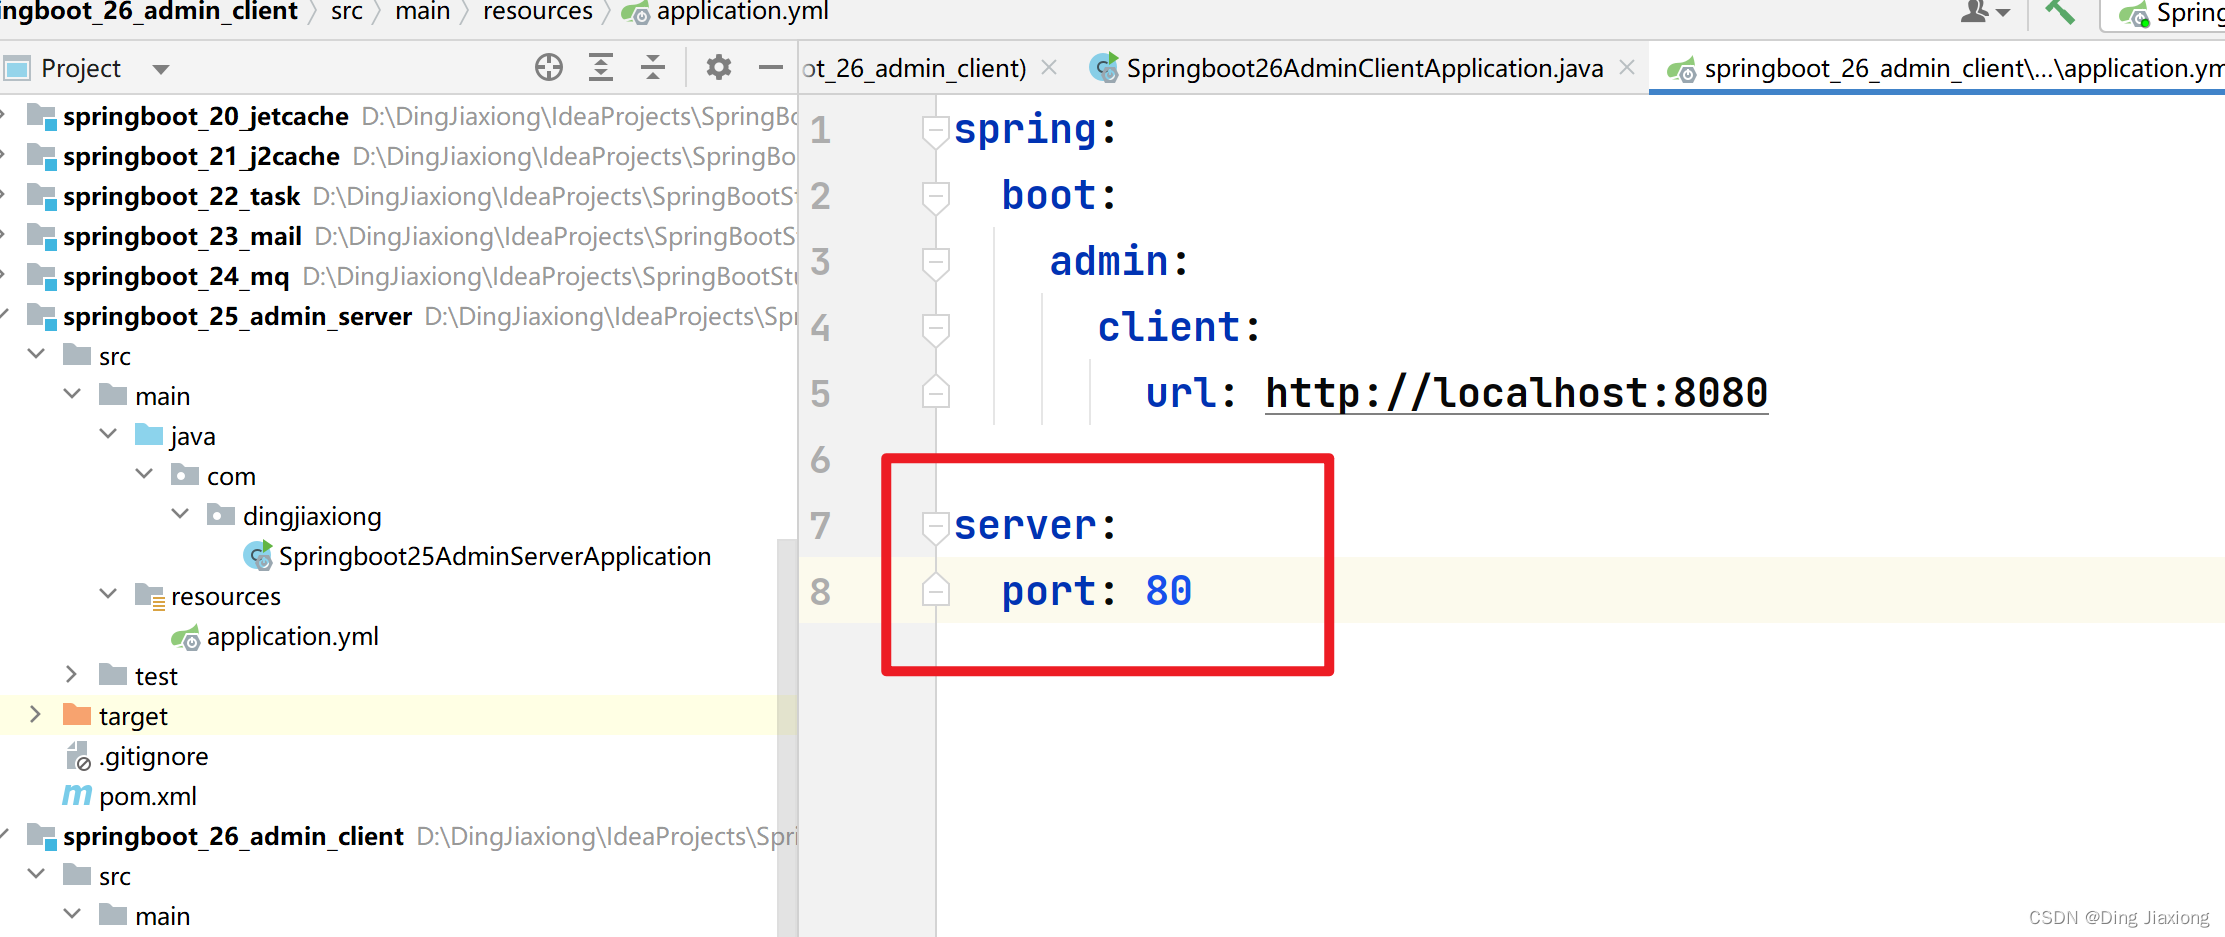Click fold end marker on line 5
The image size is (2225, 937).
coord(935,392)
